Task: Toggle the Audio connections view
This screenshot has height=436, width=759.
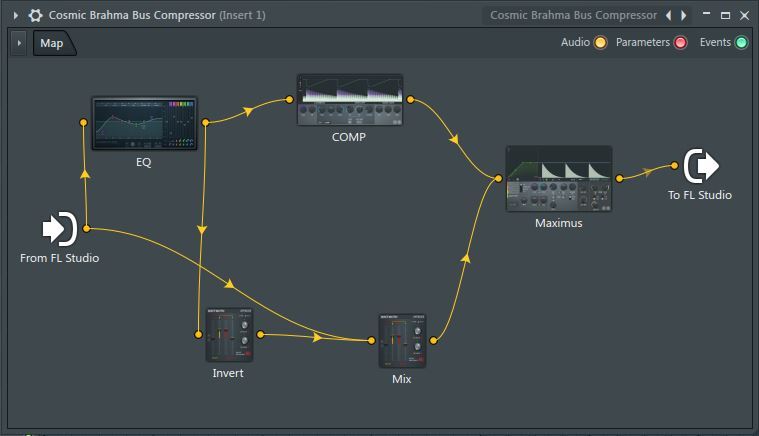Action: coord(600,43)
